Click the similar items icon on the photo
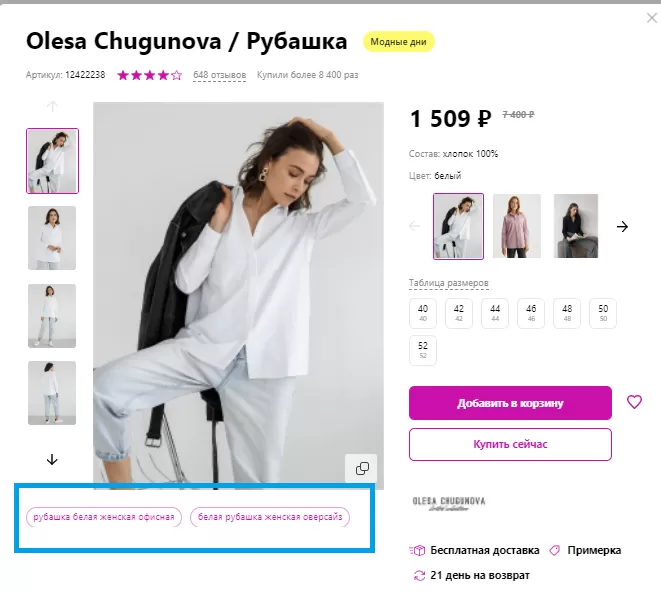The image size is (661, 592). click(x=362, y=468)
